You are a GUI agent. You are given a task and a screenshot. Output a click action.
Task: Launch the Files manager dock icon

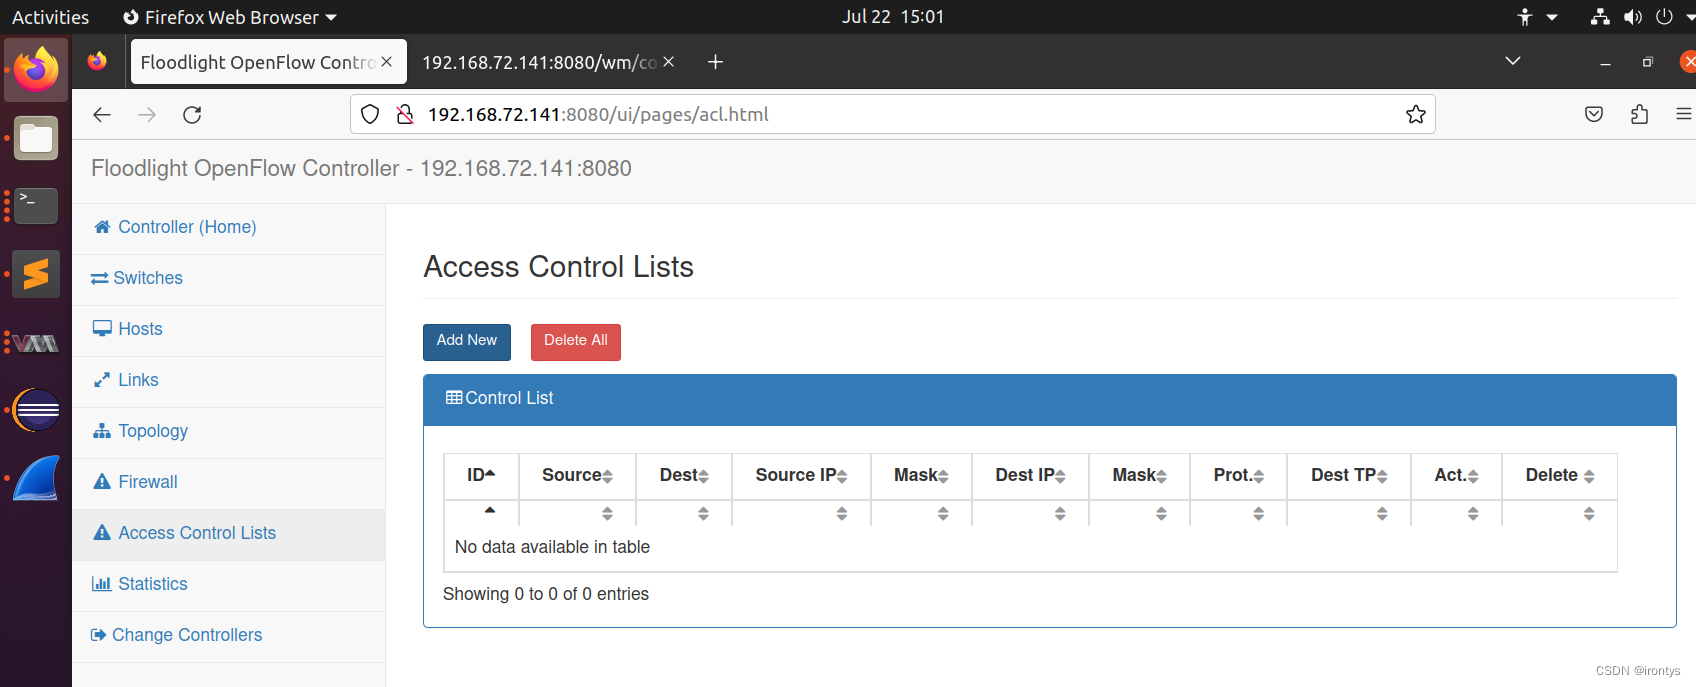pyautogui.click(x=36, y=138)
